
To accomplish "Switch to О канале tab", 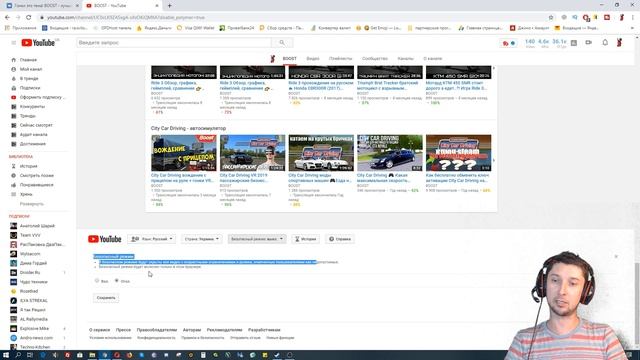I will tap(433, 59).
